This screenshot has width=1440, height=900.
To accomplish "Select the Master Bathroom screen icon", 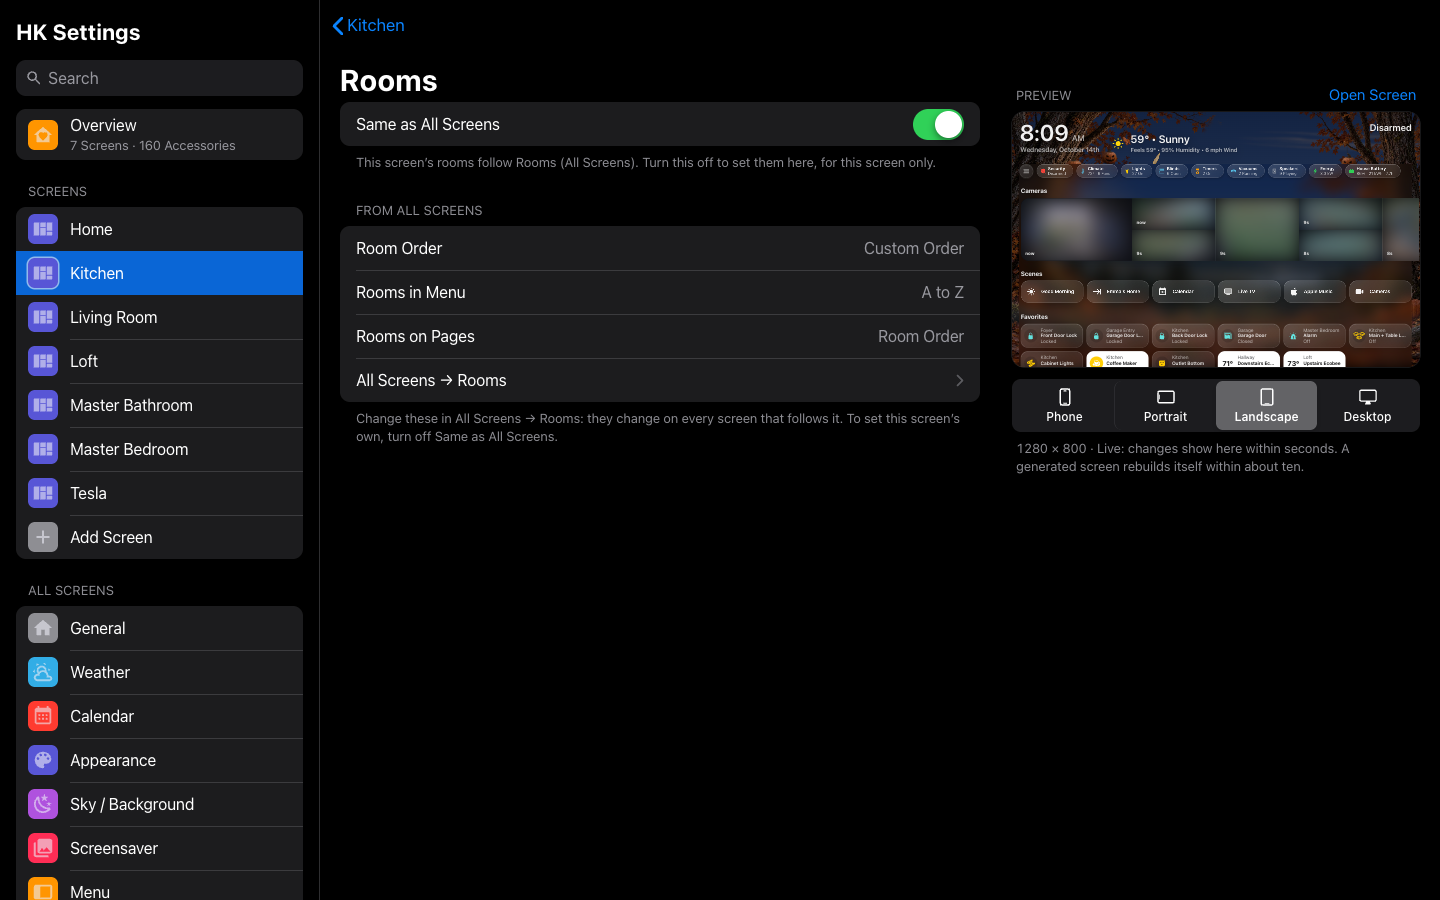I will click(43, 405).
